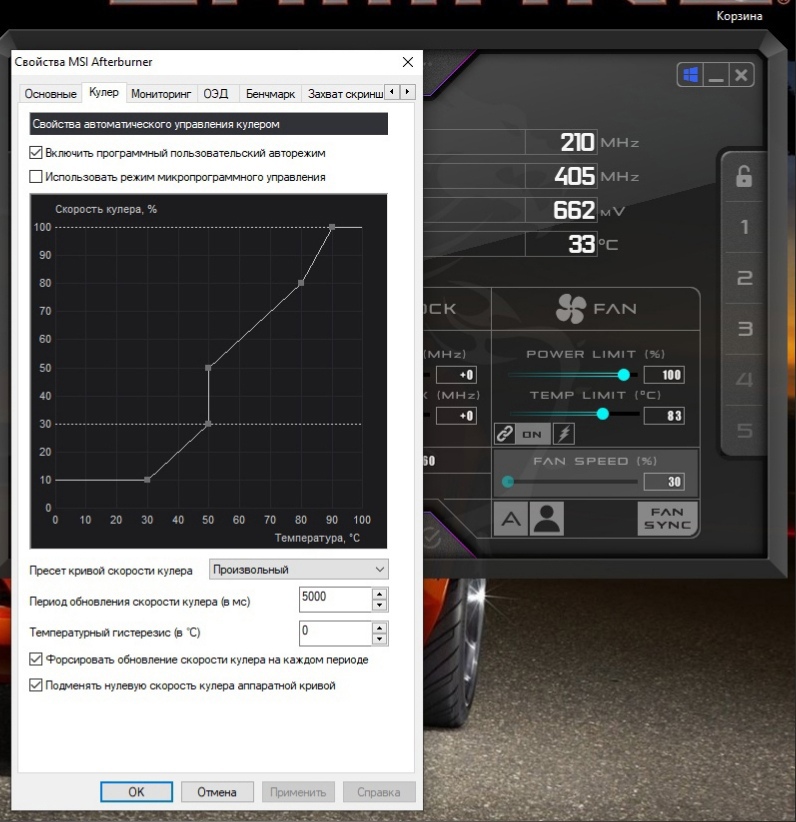This screenshot has height=822, width=796.
Task: Click the fan update period field 5000
Action: click(336, 599)
